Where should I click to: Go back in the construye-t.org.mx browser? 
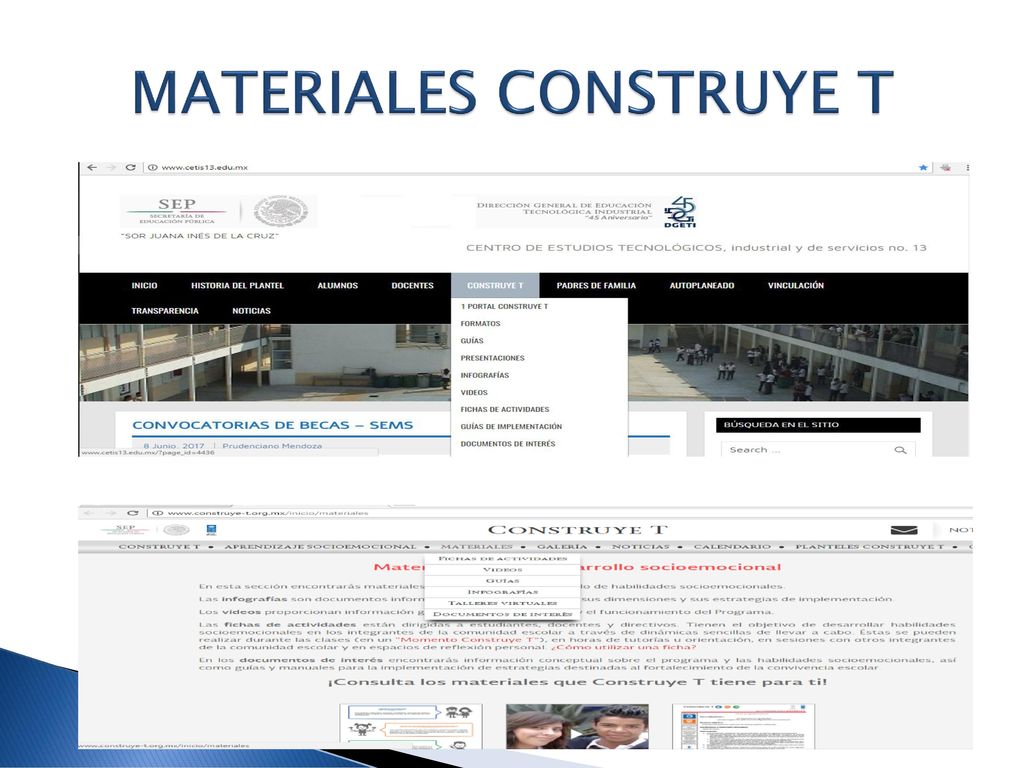pyautogui.click(x=89, y=513)
